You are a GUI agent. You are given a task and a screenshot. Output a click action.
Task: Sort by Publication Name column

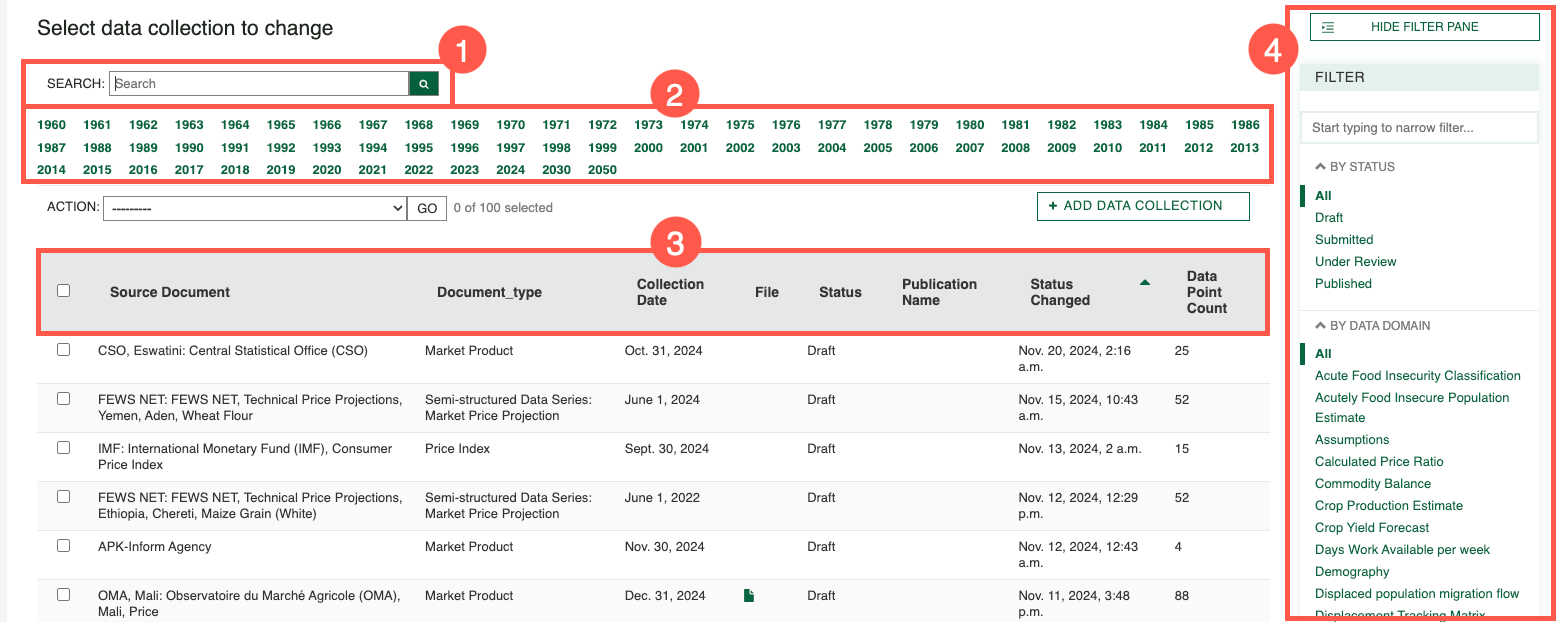tap(939, 292)
